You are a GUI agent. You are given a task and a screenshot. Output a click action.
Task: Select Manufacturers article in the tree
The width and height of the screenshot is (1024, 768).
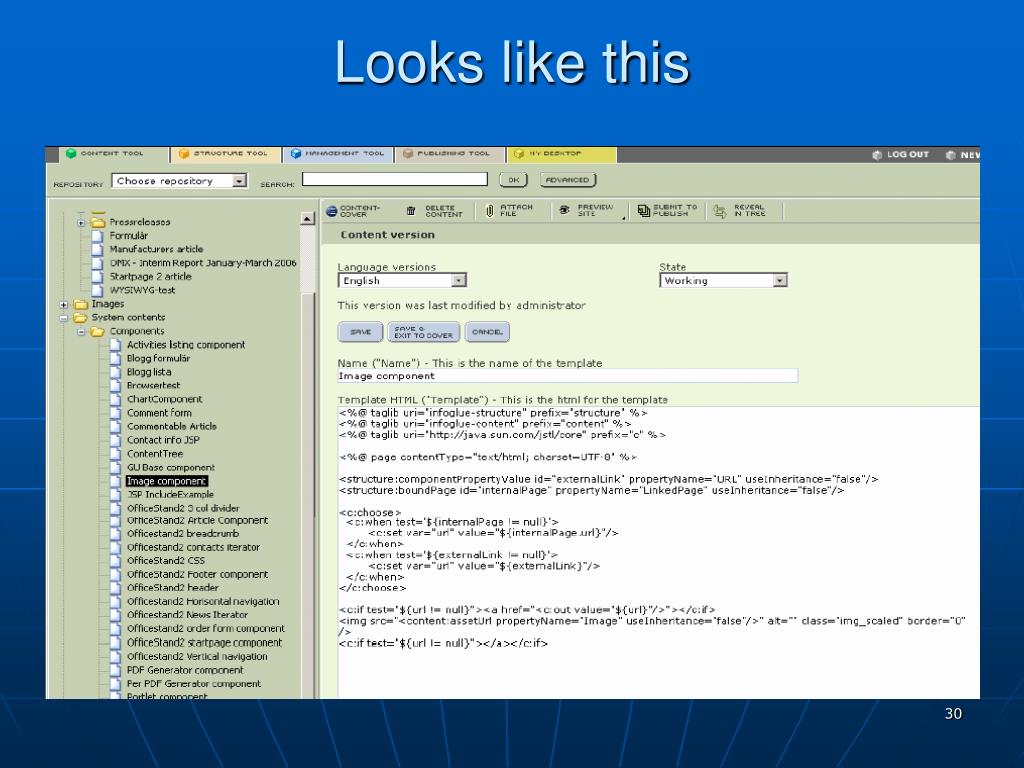[x=156, y=249]
